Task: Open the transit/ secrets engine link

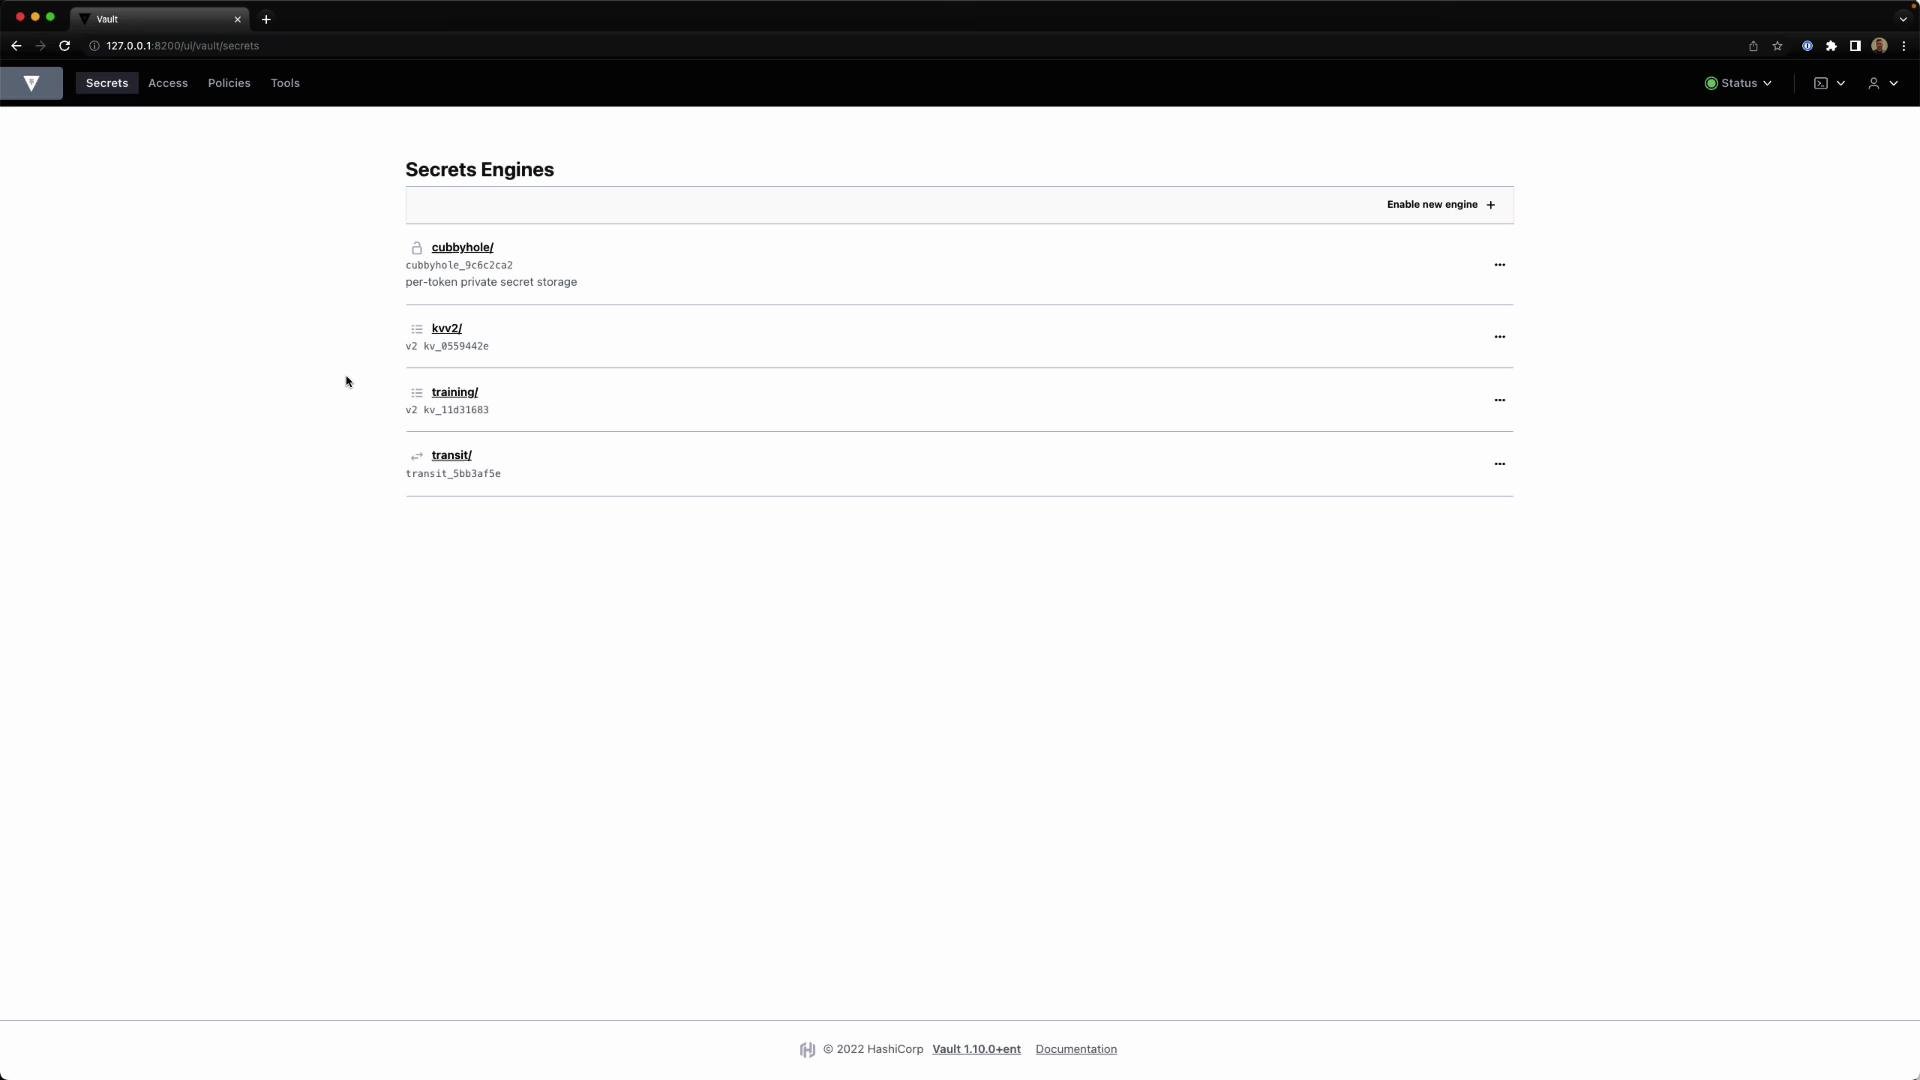Action: (x=451, y=455)
